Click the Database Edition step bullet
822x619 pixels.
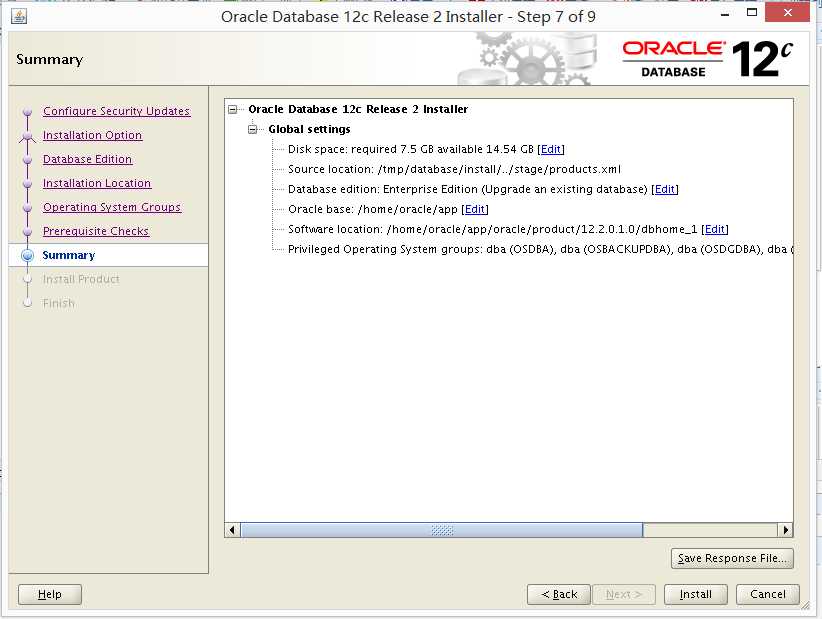coord(27,160)
